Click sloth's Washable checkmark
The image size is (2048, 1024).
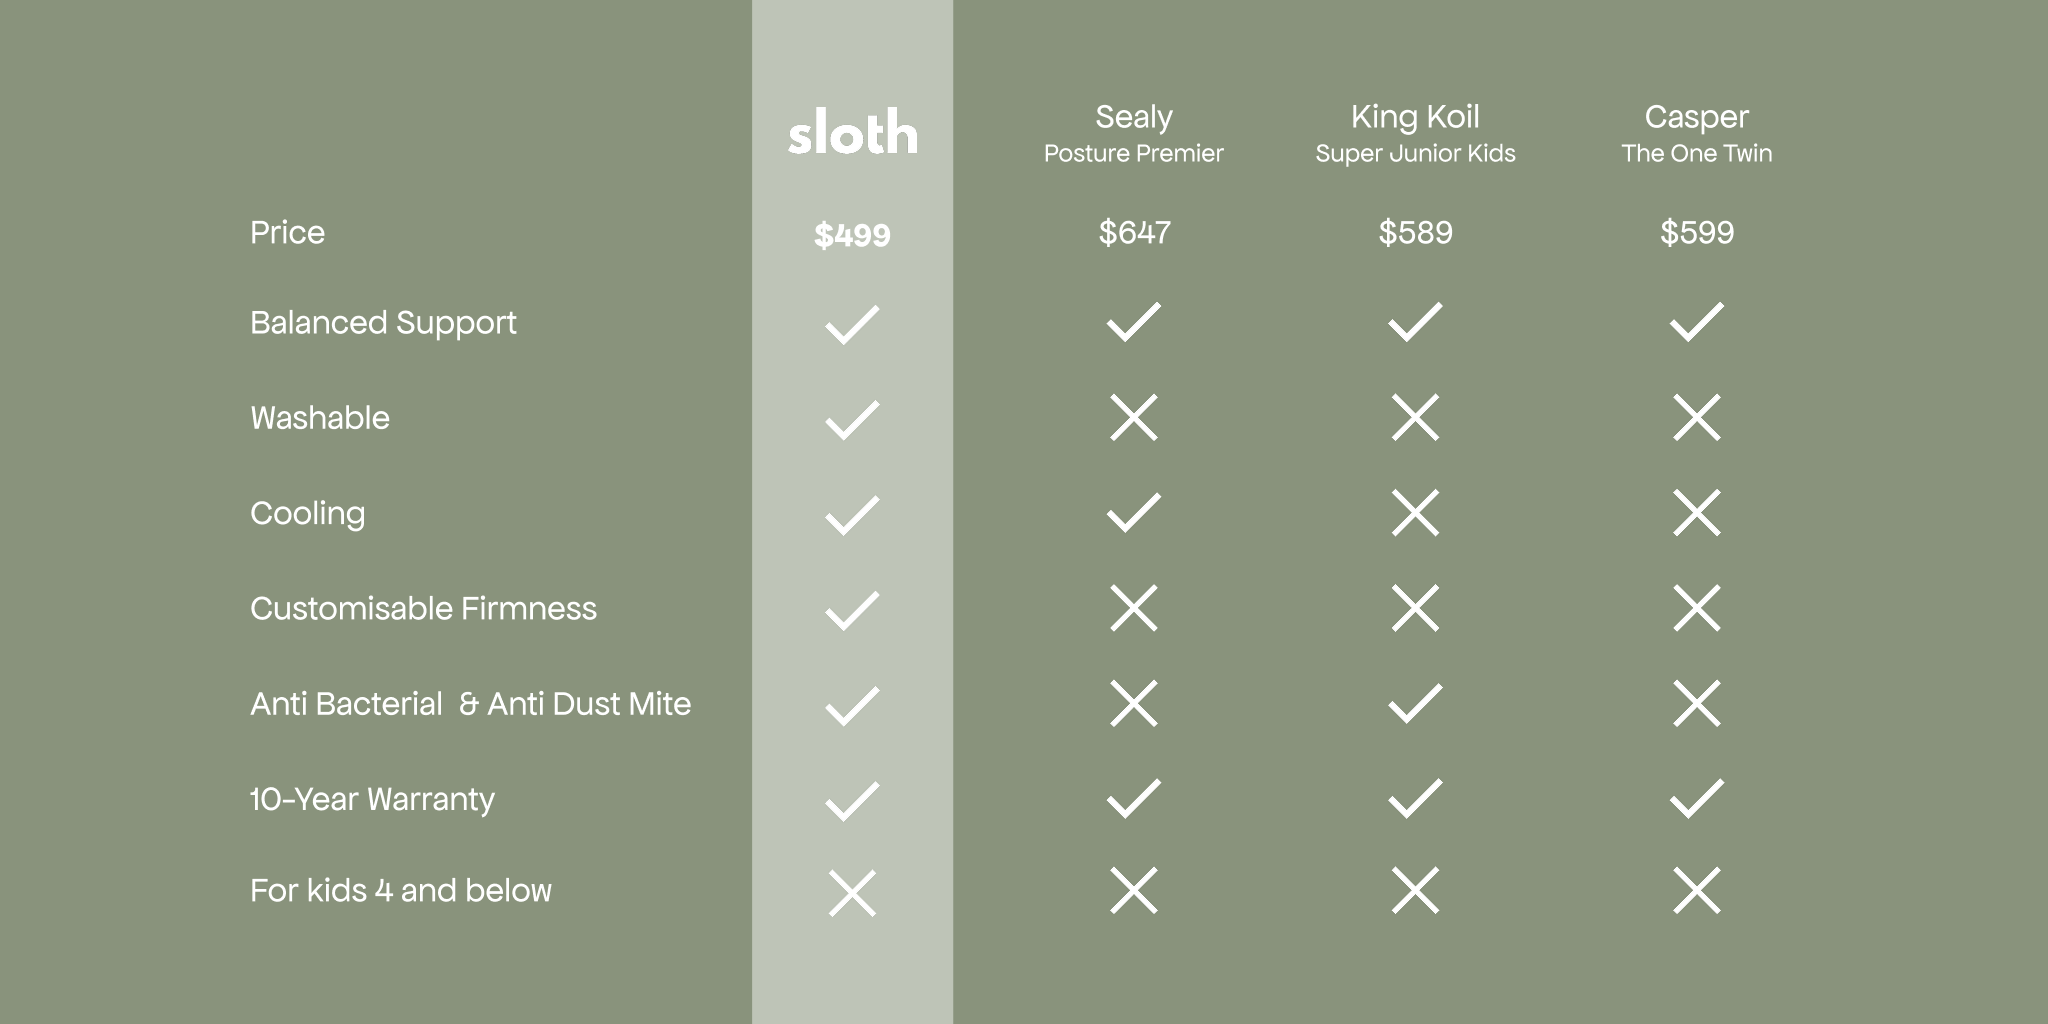coord(852,420)
